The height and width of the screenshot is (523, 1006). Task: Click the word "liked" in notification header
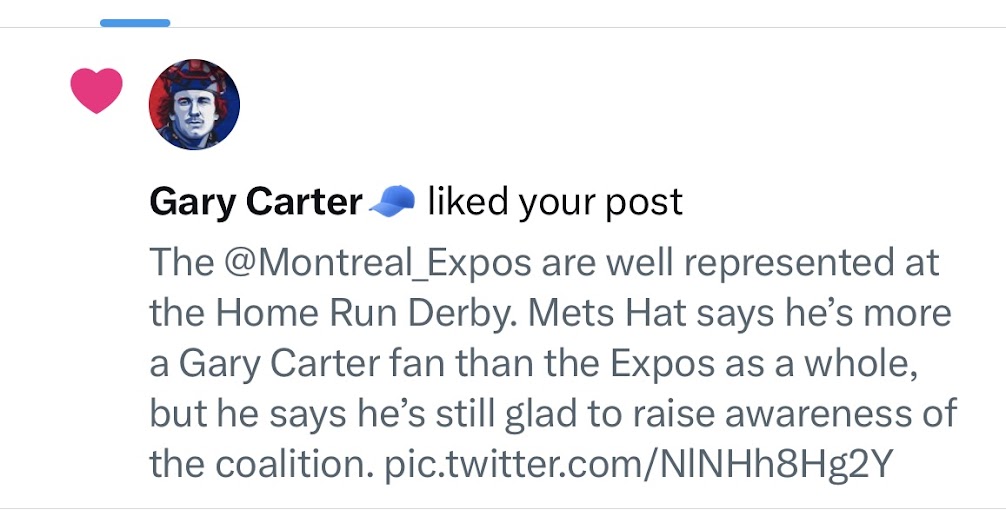469,202
